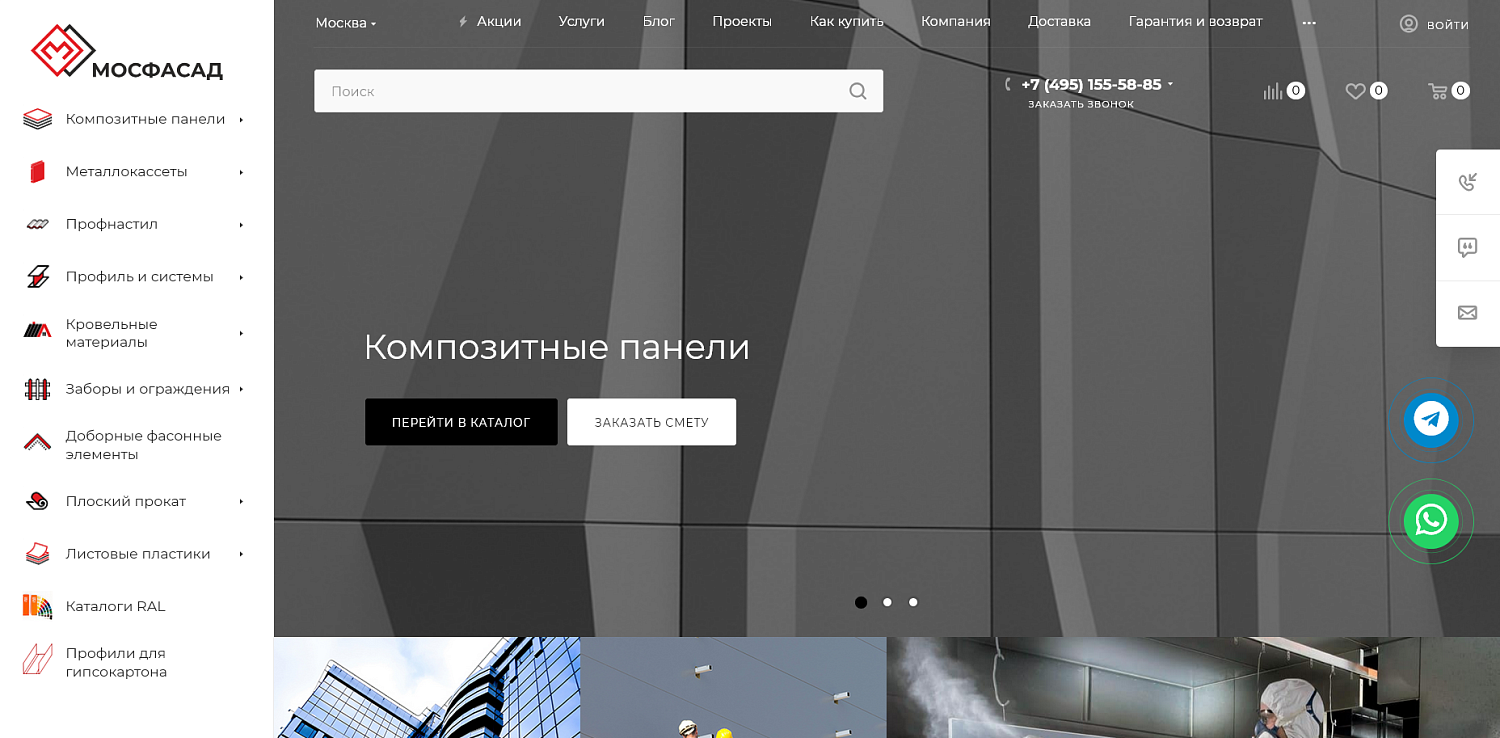This screenshot has width=1500, height=738.
Task: Open the Москва city dropdown
Action: click(x=346, y=23)
